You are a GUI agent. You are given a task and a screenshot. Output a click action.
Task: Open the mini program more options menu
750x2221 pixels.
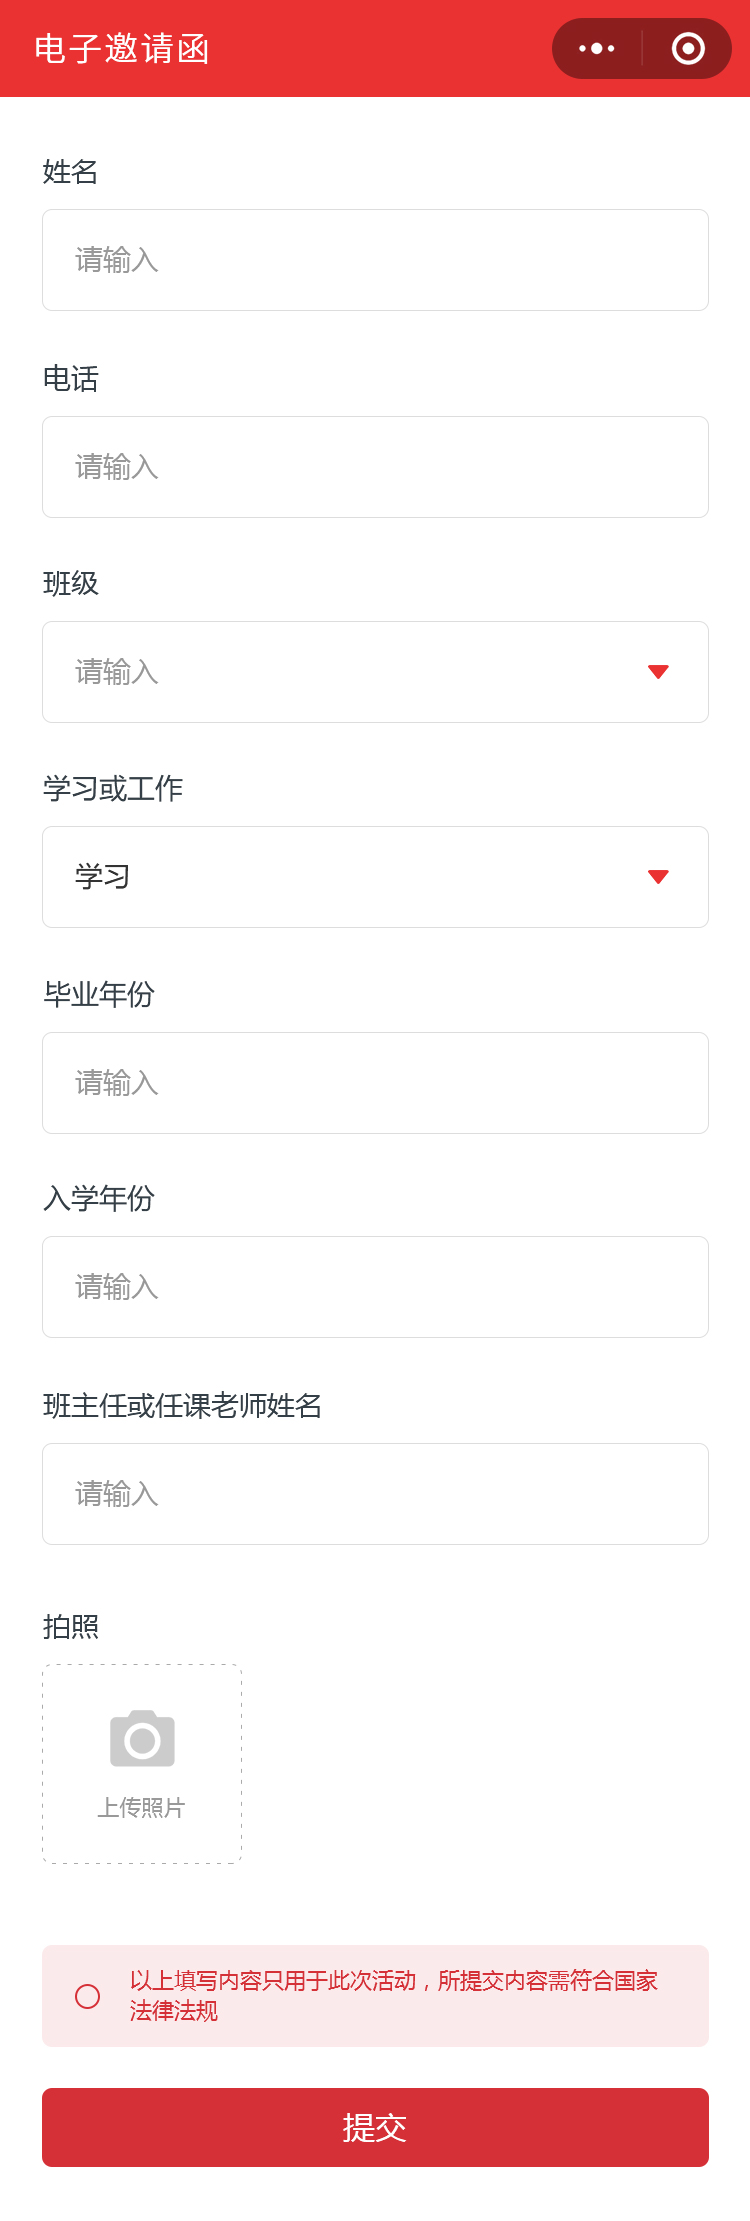click(x=597, y=48)
